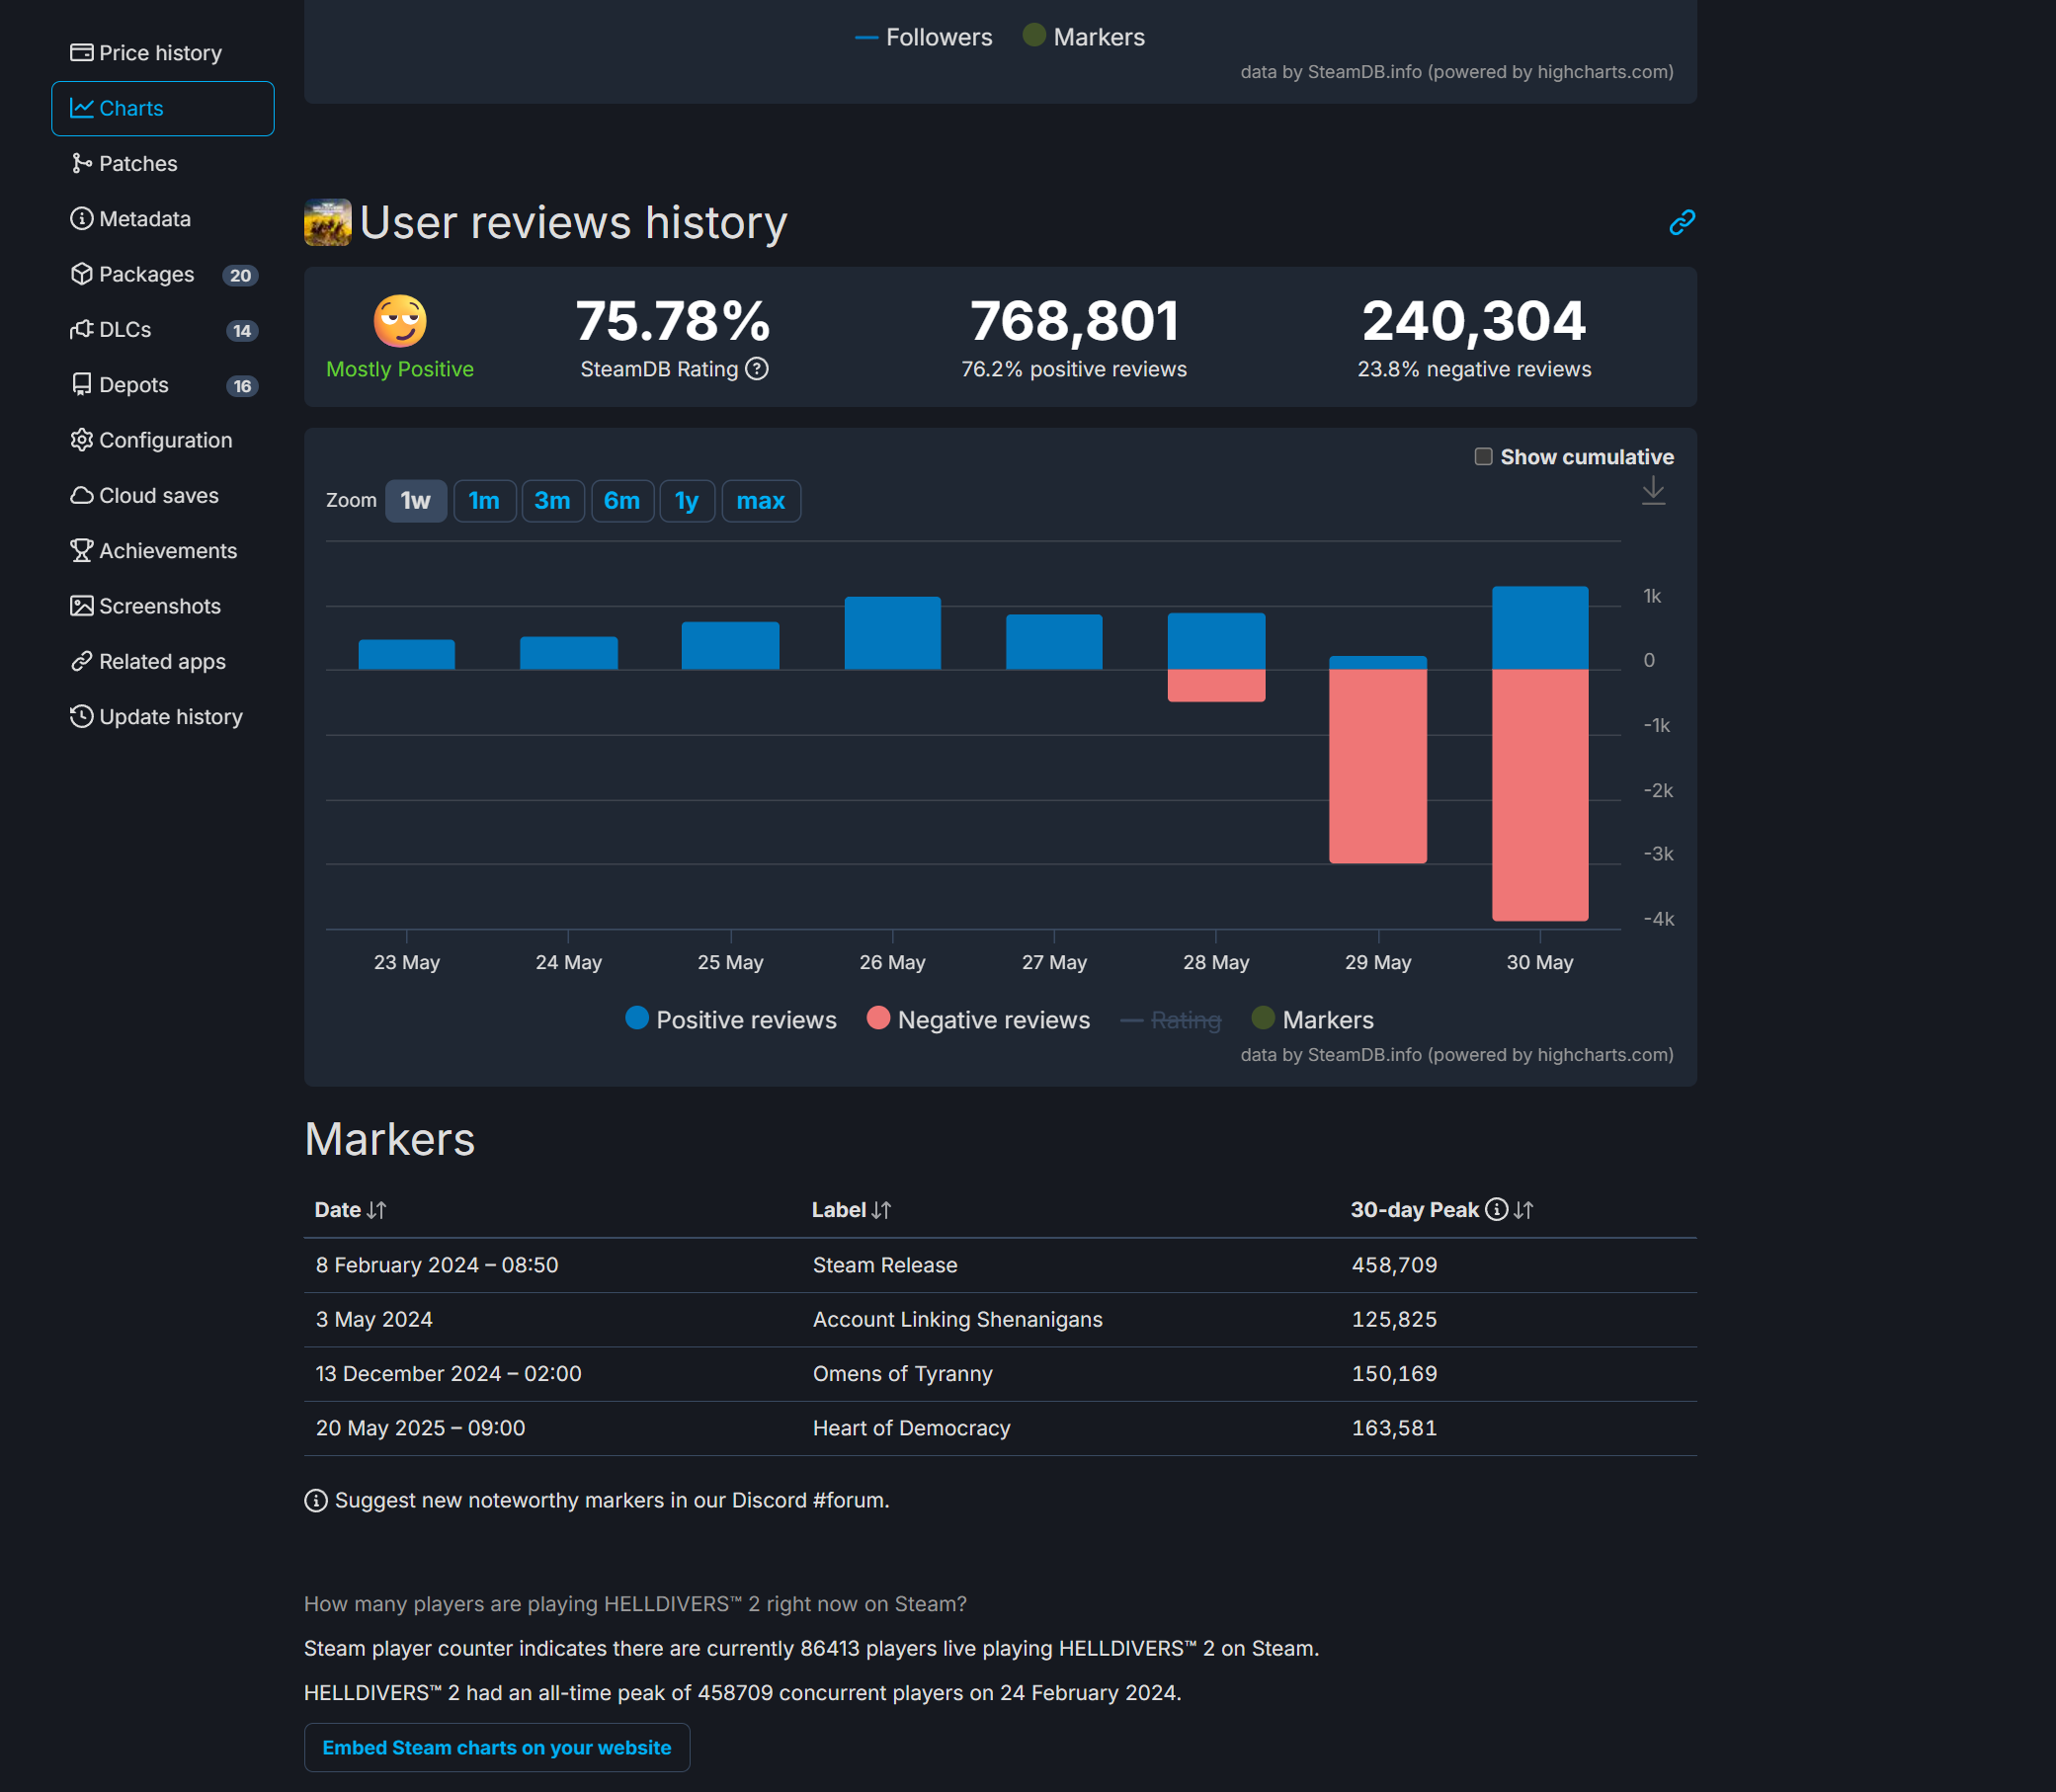Click the Achievements trophy icon
The image size is (2056, 1792).
[82, 551]
